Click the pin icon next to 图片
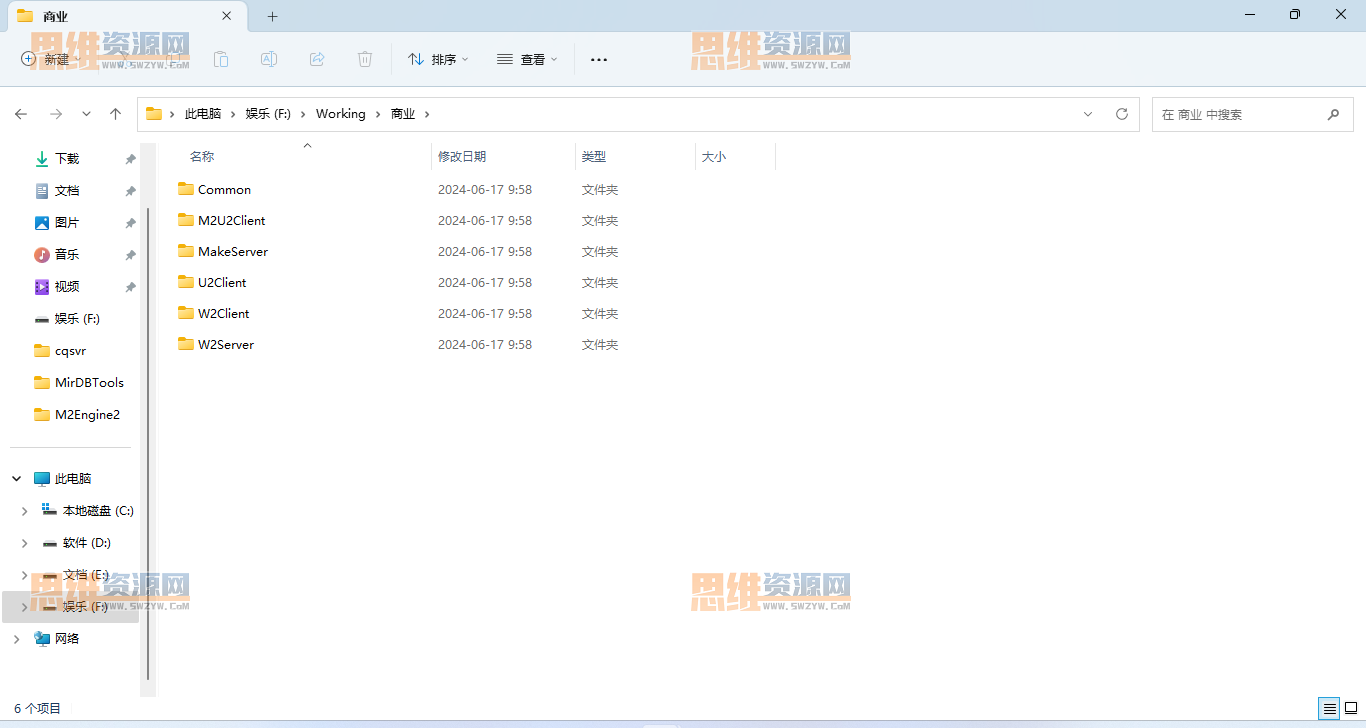Viewport: 1366px width, 728px height. 130,223
